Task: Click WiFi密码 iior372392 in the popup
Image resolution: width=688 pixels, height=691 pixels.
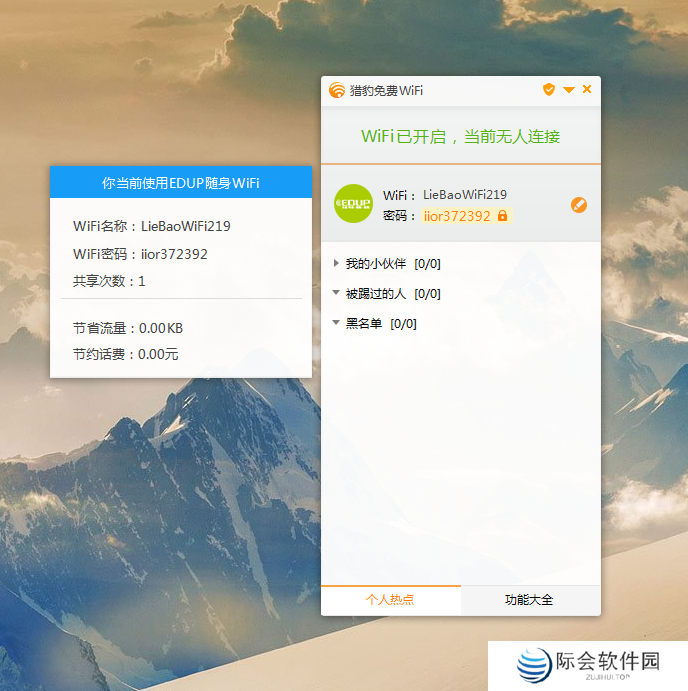Action: click(x=140, y=254)
